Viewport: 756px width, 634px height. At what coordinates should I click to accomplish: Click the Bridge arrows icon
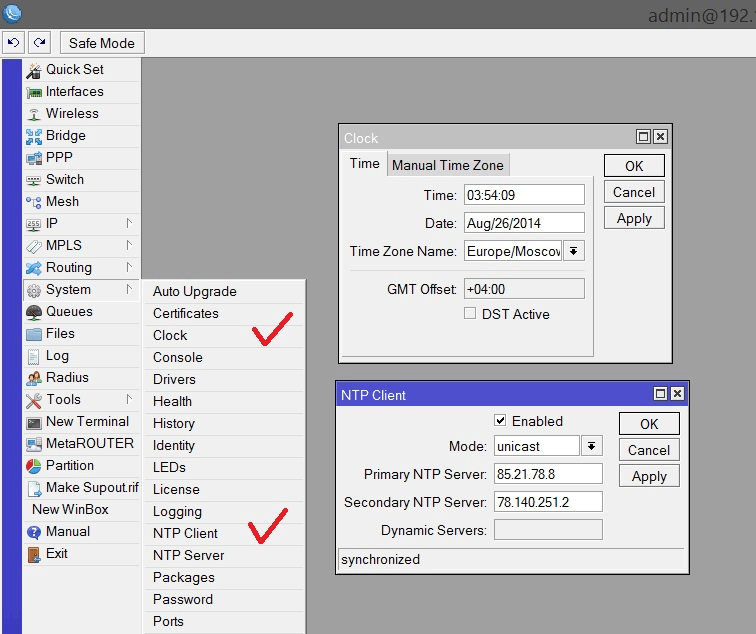34,136
